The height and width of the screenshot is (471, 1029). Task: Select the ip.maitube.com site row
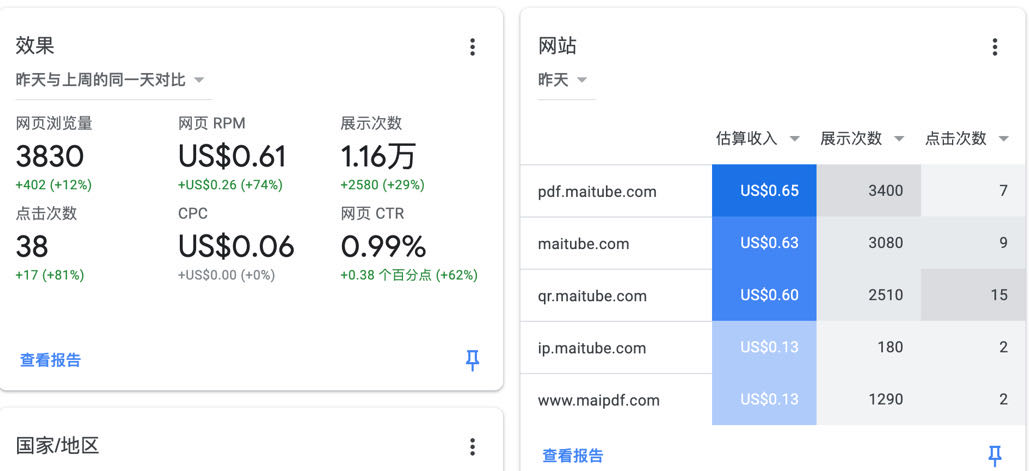[774, 348]
